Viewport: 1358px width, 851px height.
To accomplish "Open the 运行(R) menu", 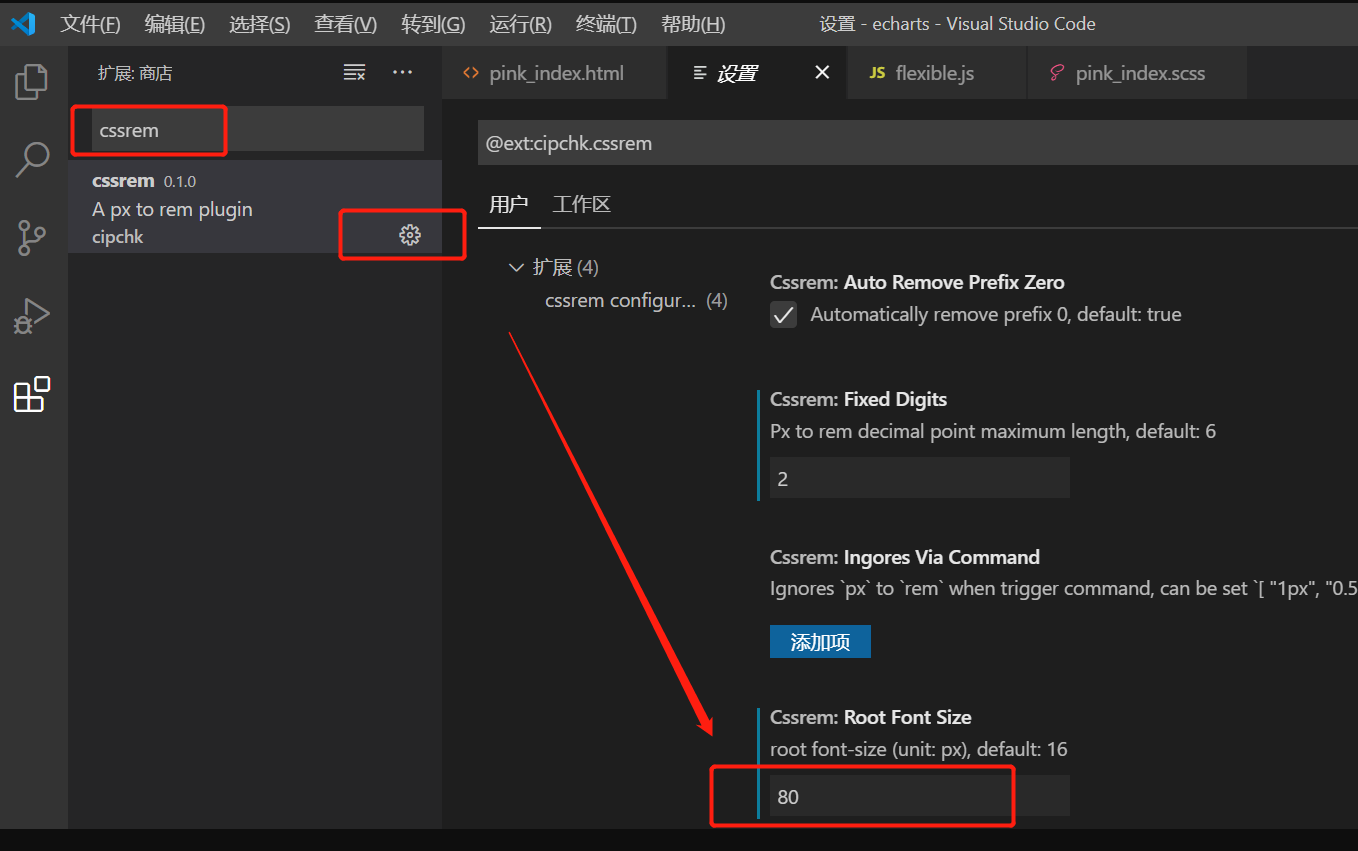I will click(521, 24).
